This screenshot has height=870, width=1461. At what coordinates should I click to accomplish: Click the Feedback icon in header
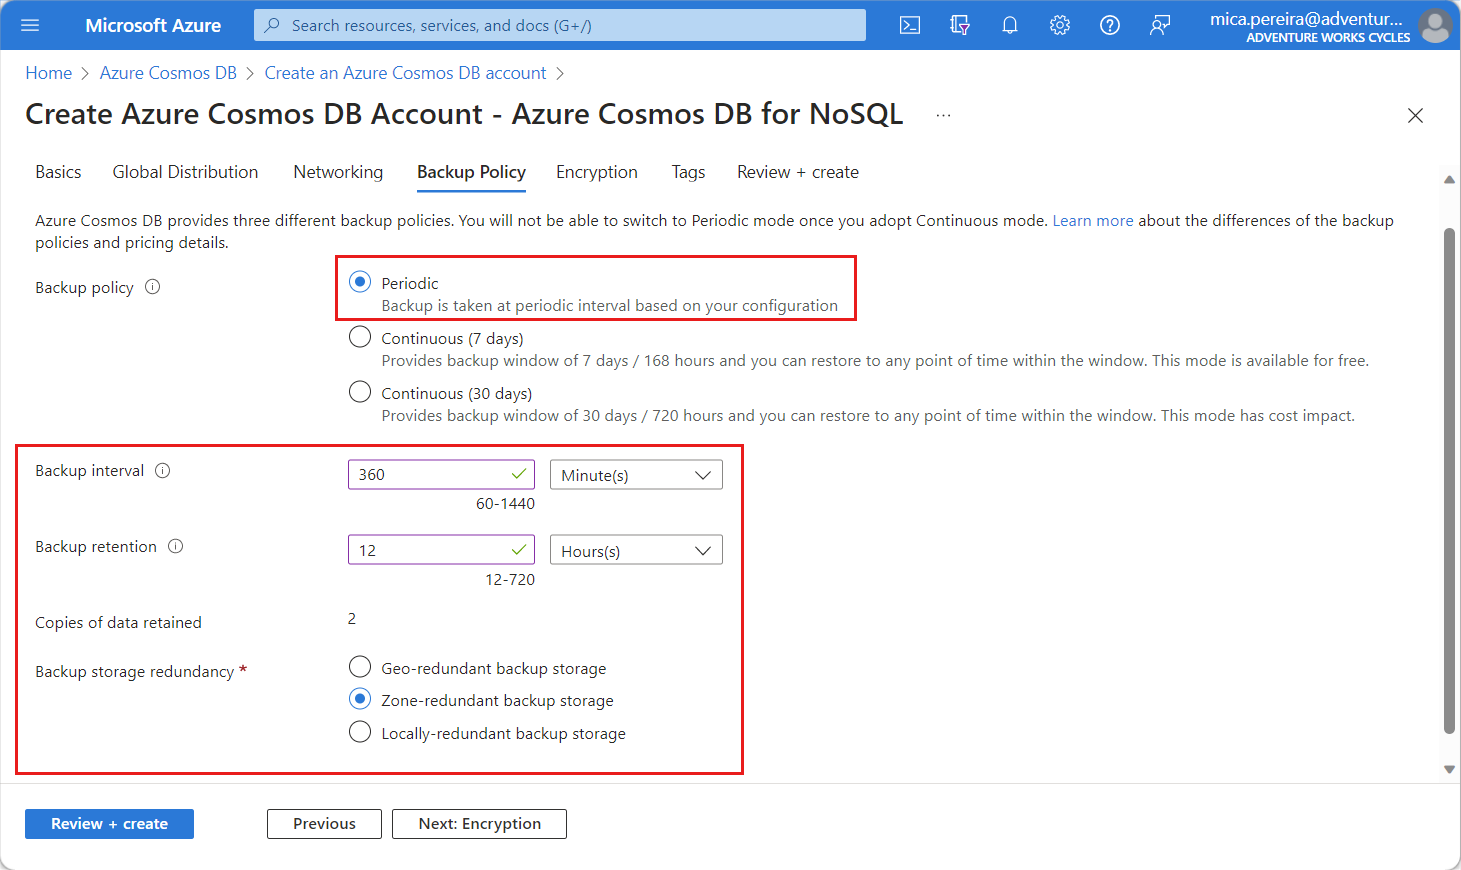point(1159,25)
